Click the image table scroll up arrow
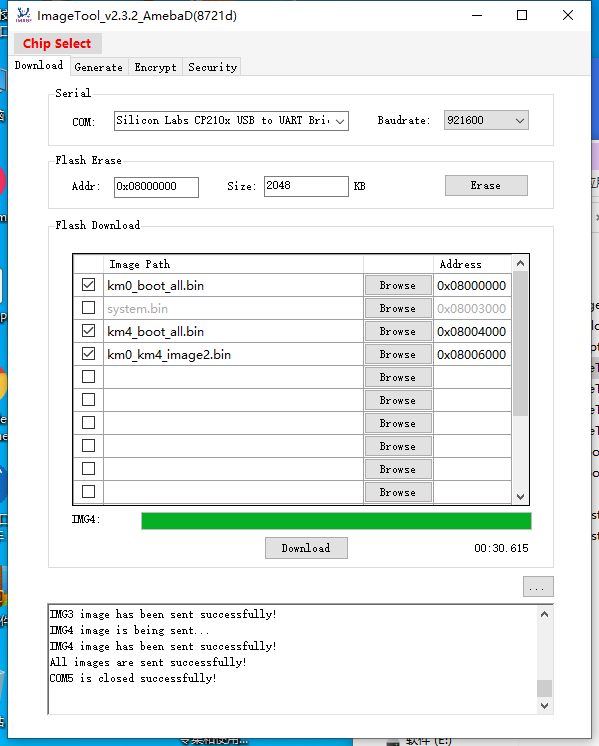Image resolution: width=599 pixels, height=746 pixels. coord(520,263)
